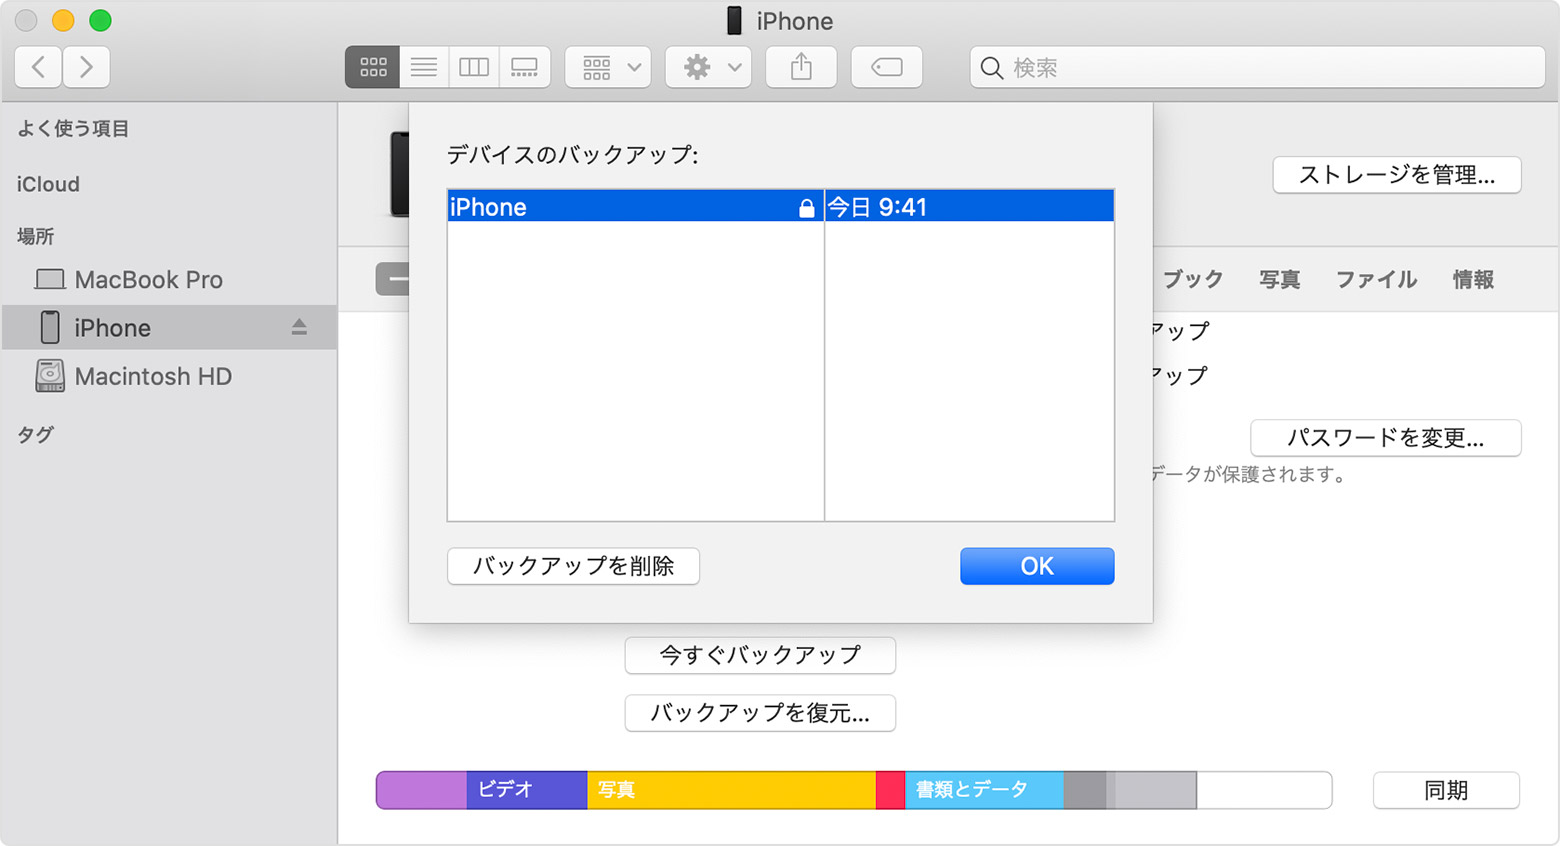Screen dimensions: 1560x846
Task: Confirm dialog with OK button
Action: 1037,566
